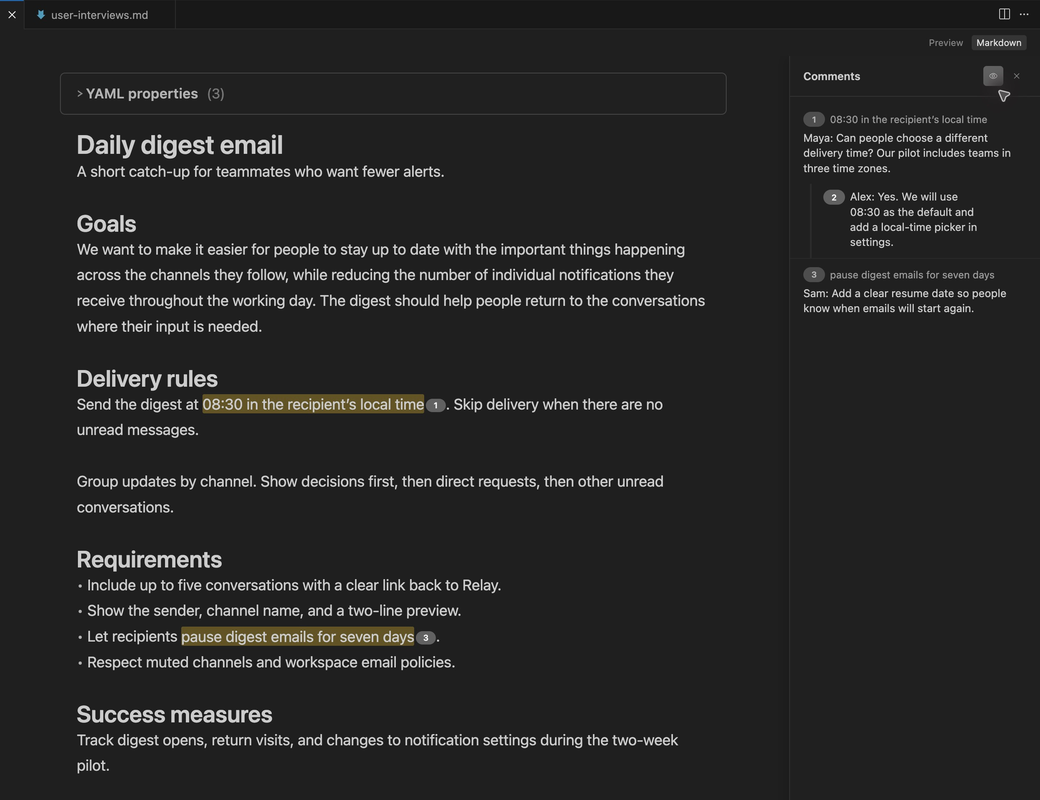Open Maya's comment about delivery time
The width and height of the screenshot is (1040, 800).
click(x=907, y=153)
